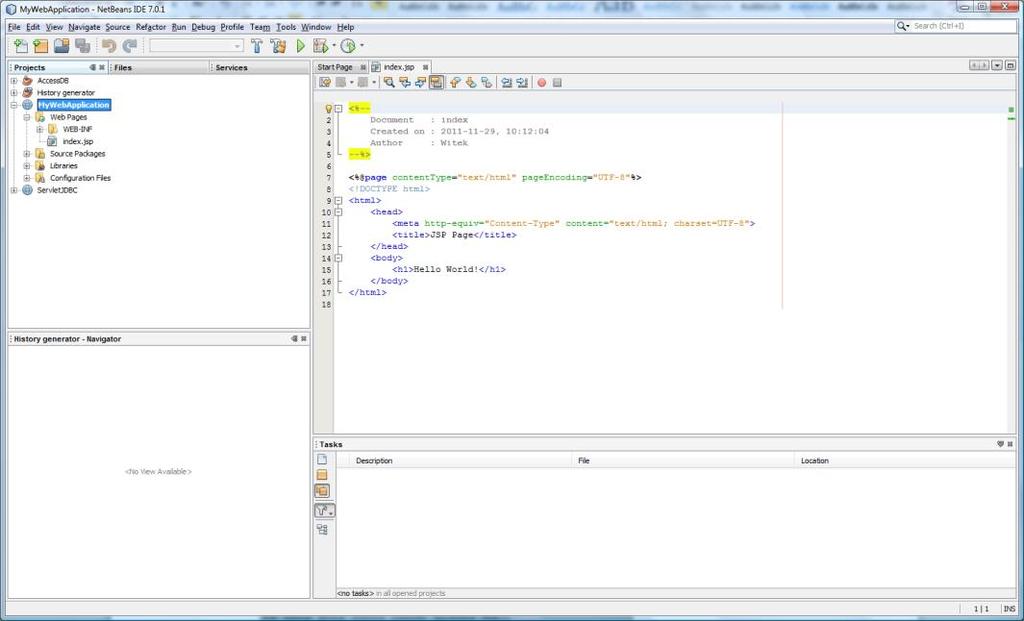
Task: Expand the History generator project node
Action: click(14, 93)
